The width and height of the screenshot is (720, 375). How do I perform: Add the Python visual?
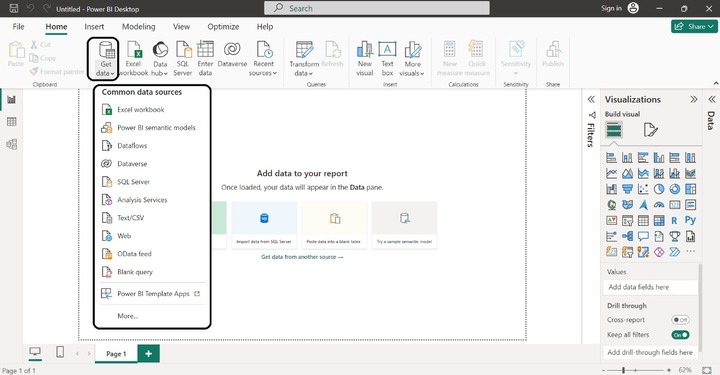click(690, 220)
